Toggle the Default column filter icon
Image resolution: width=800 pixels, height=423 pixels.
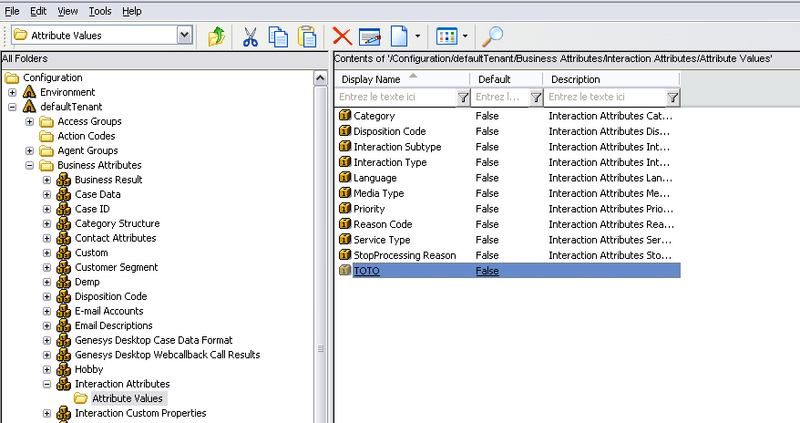tap(536, 97)
